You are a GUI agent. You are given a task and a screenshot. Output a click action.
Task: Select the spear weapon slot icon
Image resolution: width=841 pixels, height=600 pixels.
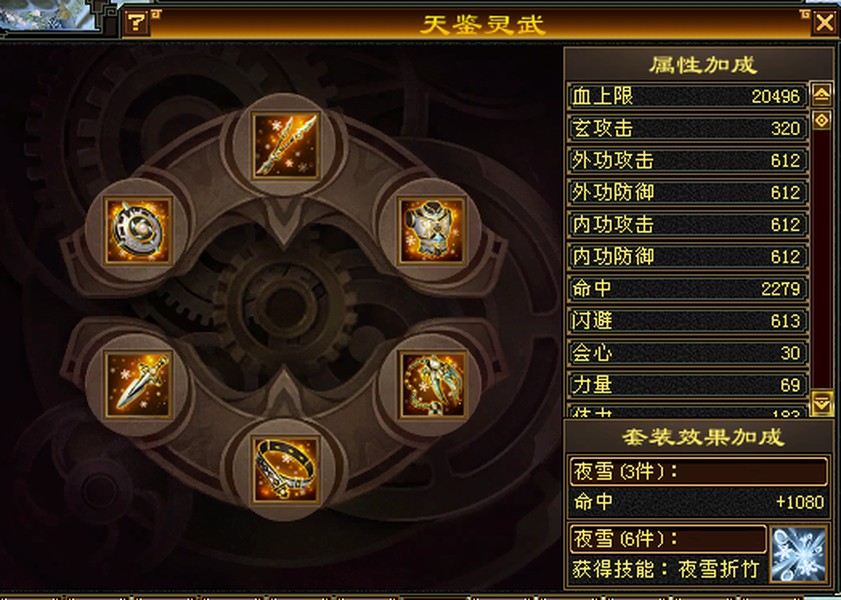click(285, 145)
